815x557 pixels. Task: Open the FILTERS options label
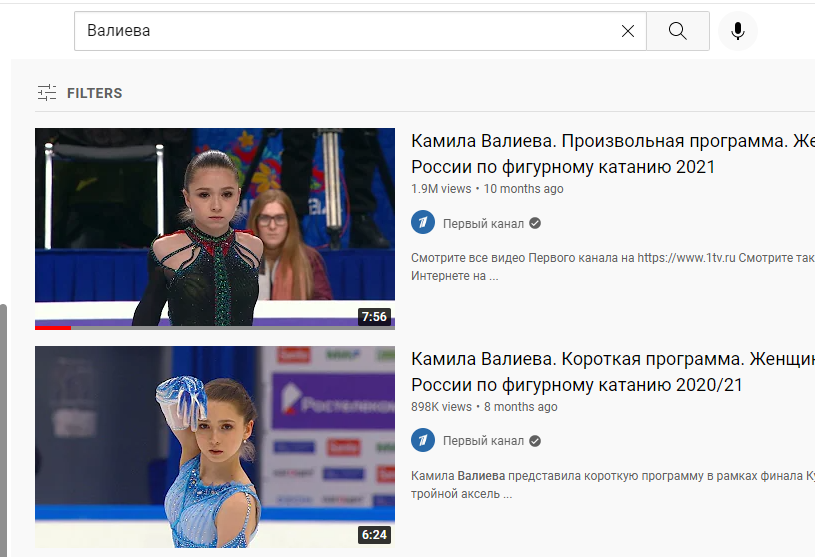(x=95, y=93)
